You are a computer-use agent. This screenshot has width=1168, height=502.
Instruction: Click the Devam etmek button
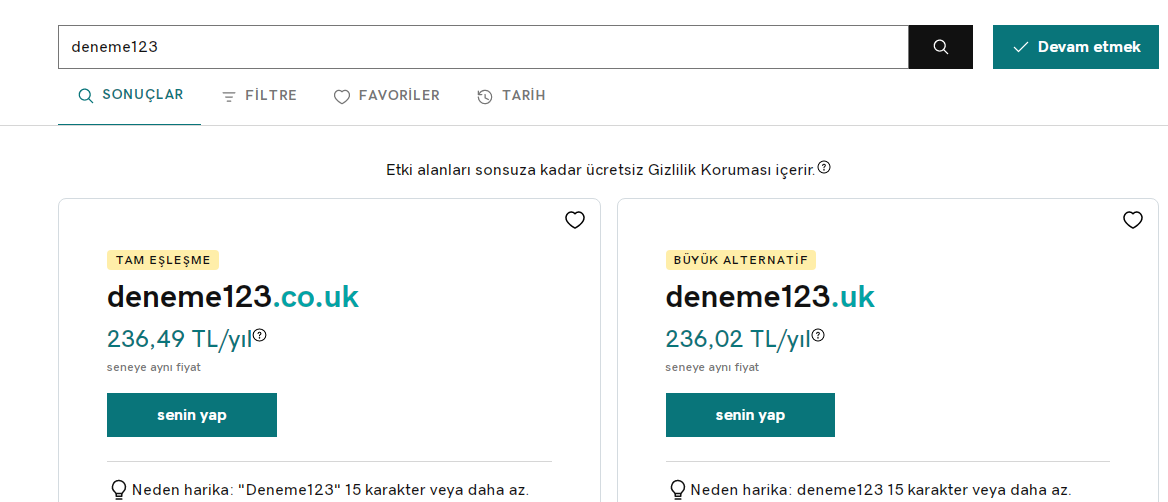[x=1076, y=47]
